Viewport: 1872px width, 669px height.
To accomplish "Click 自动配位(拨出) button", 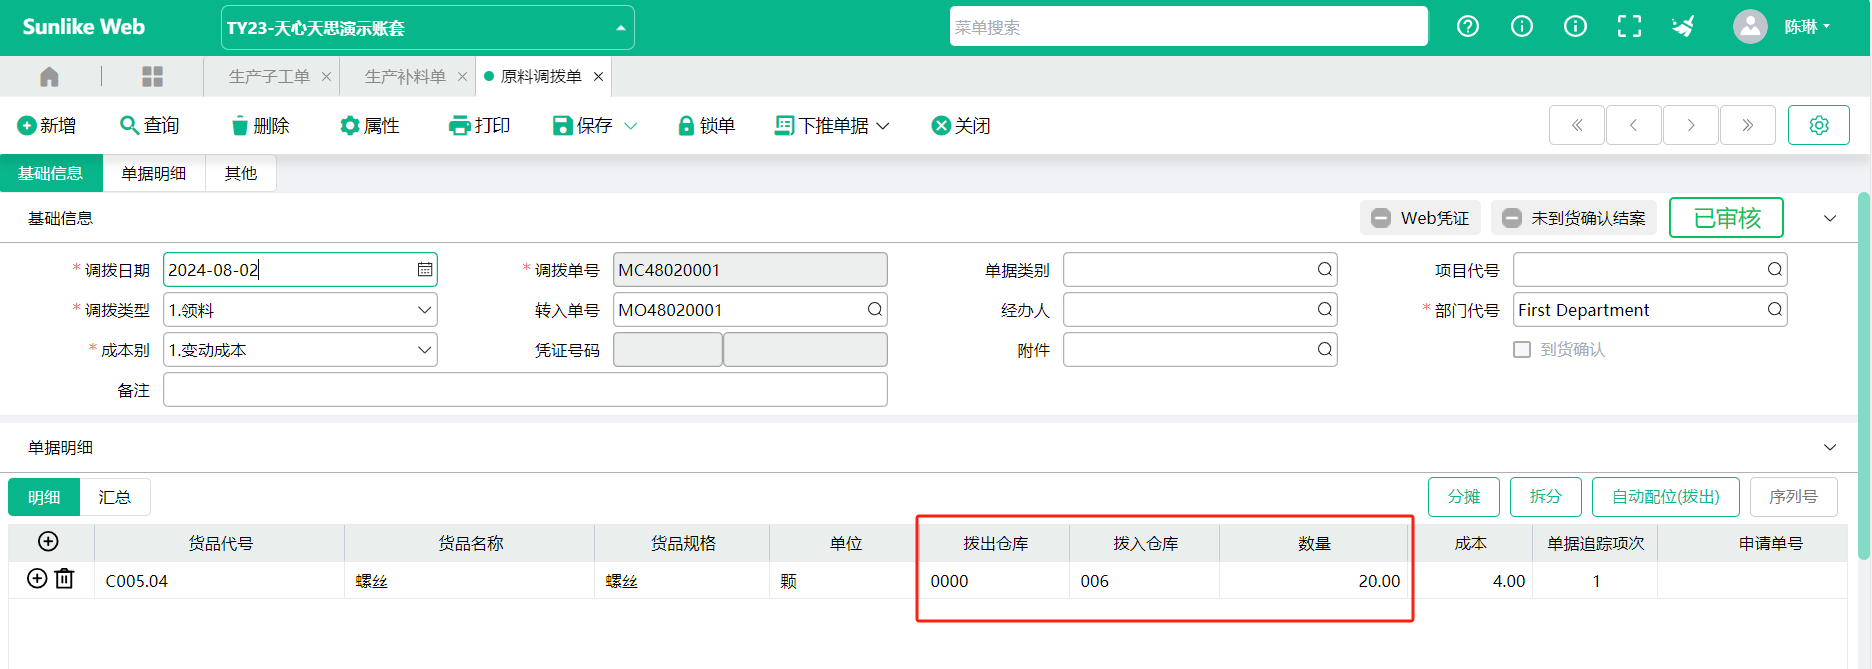I will click(x=1666, y=497).
